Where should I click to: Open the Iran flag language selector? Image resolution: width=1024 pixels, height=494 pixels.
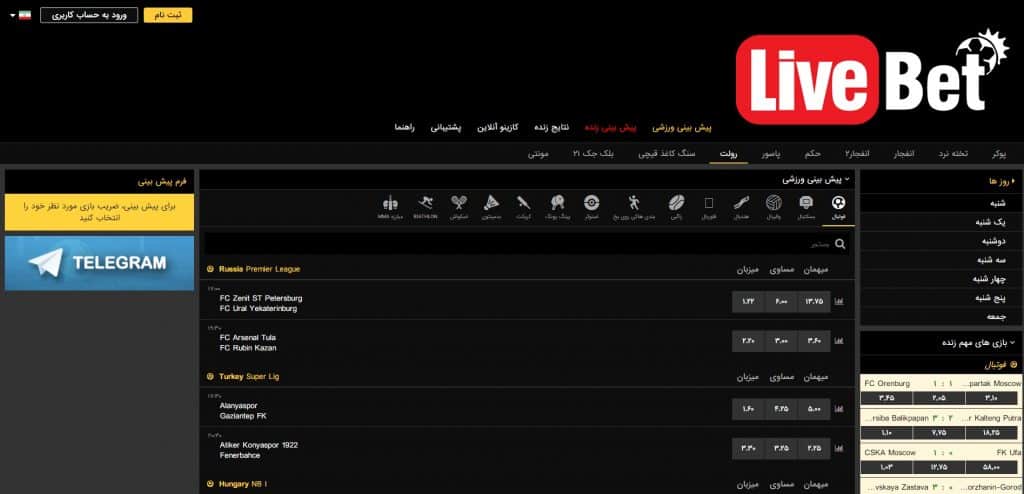click(x=21, y=14)
